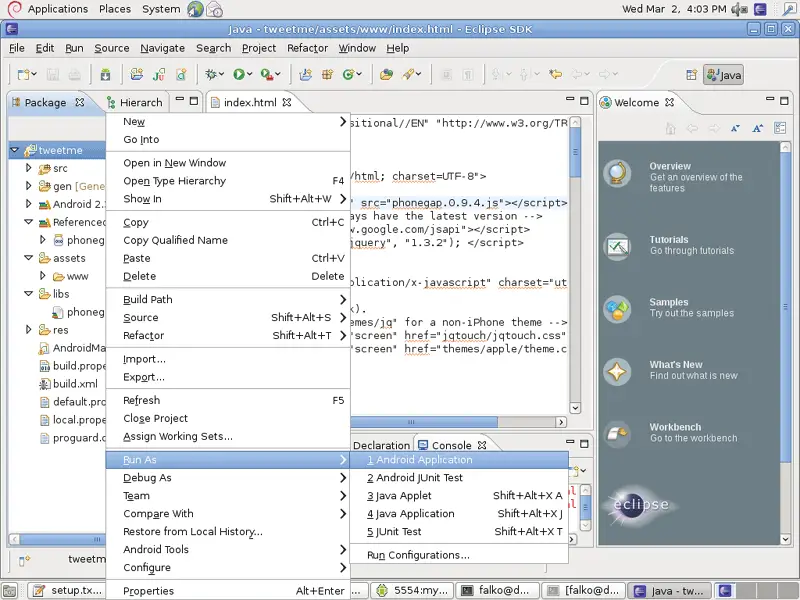Click the Tutorials link in Welcome
The height and width of the screenshot is (600, 800).
pos(668,239)
